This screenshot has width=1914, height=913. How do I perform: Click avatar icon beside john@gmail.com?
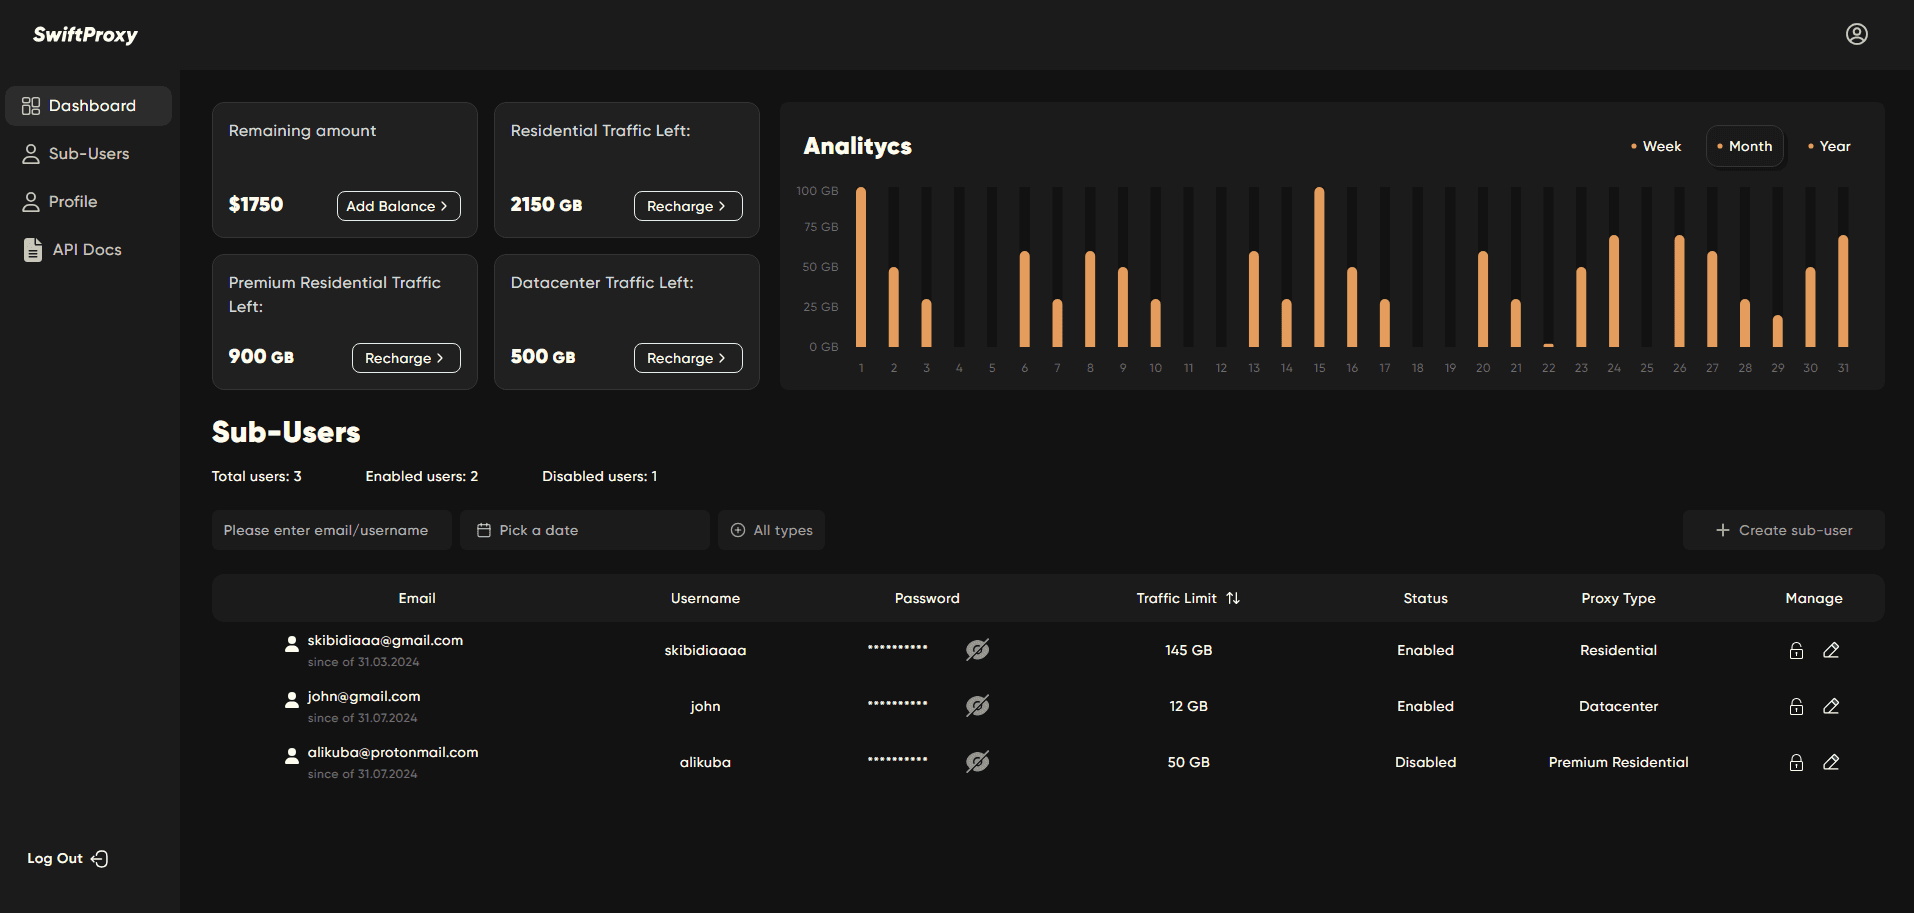coord(291,700)
